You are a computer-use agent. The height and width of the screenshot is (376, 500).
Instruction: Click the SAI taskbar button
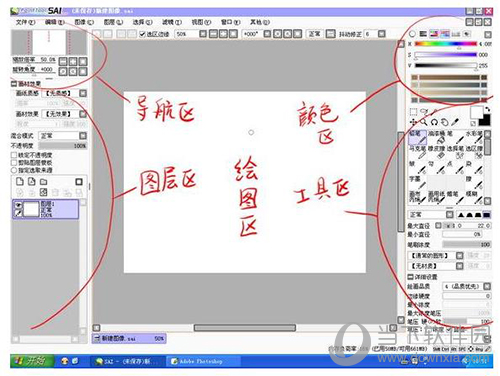(x=128, y=361)
